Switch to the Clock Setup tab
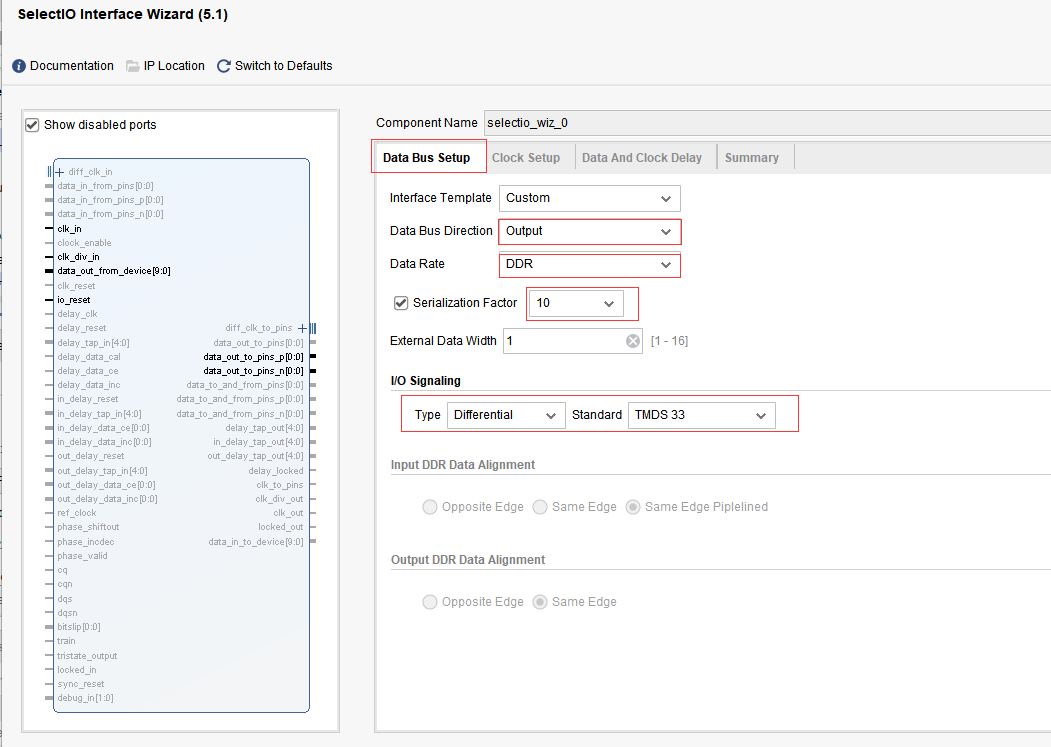The image size is (1051, 747). pyautogui.click(x=526, y=158)
